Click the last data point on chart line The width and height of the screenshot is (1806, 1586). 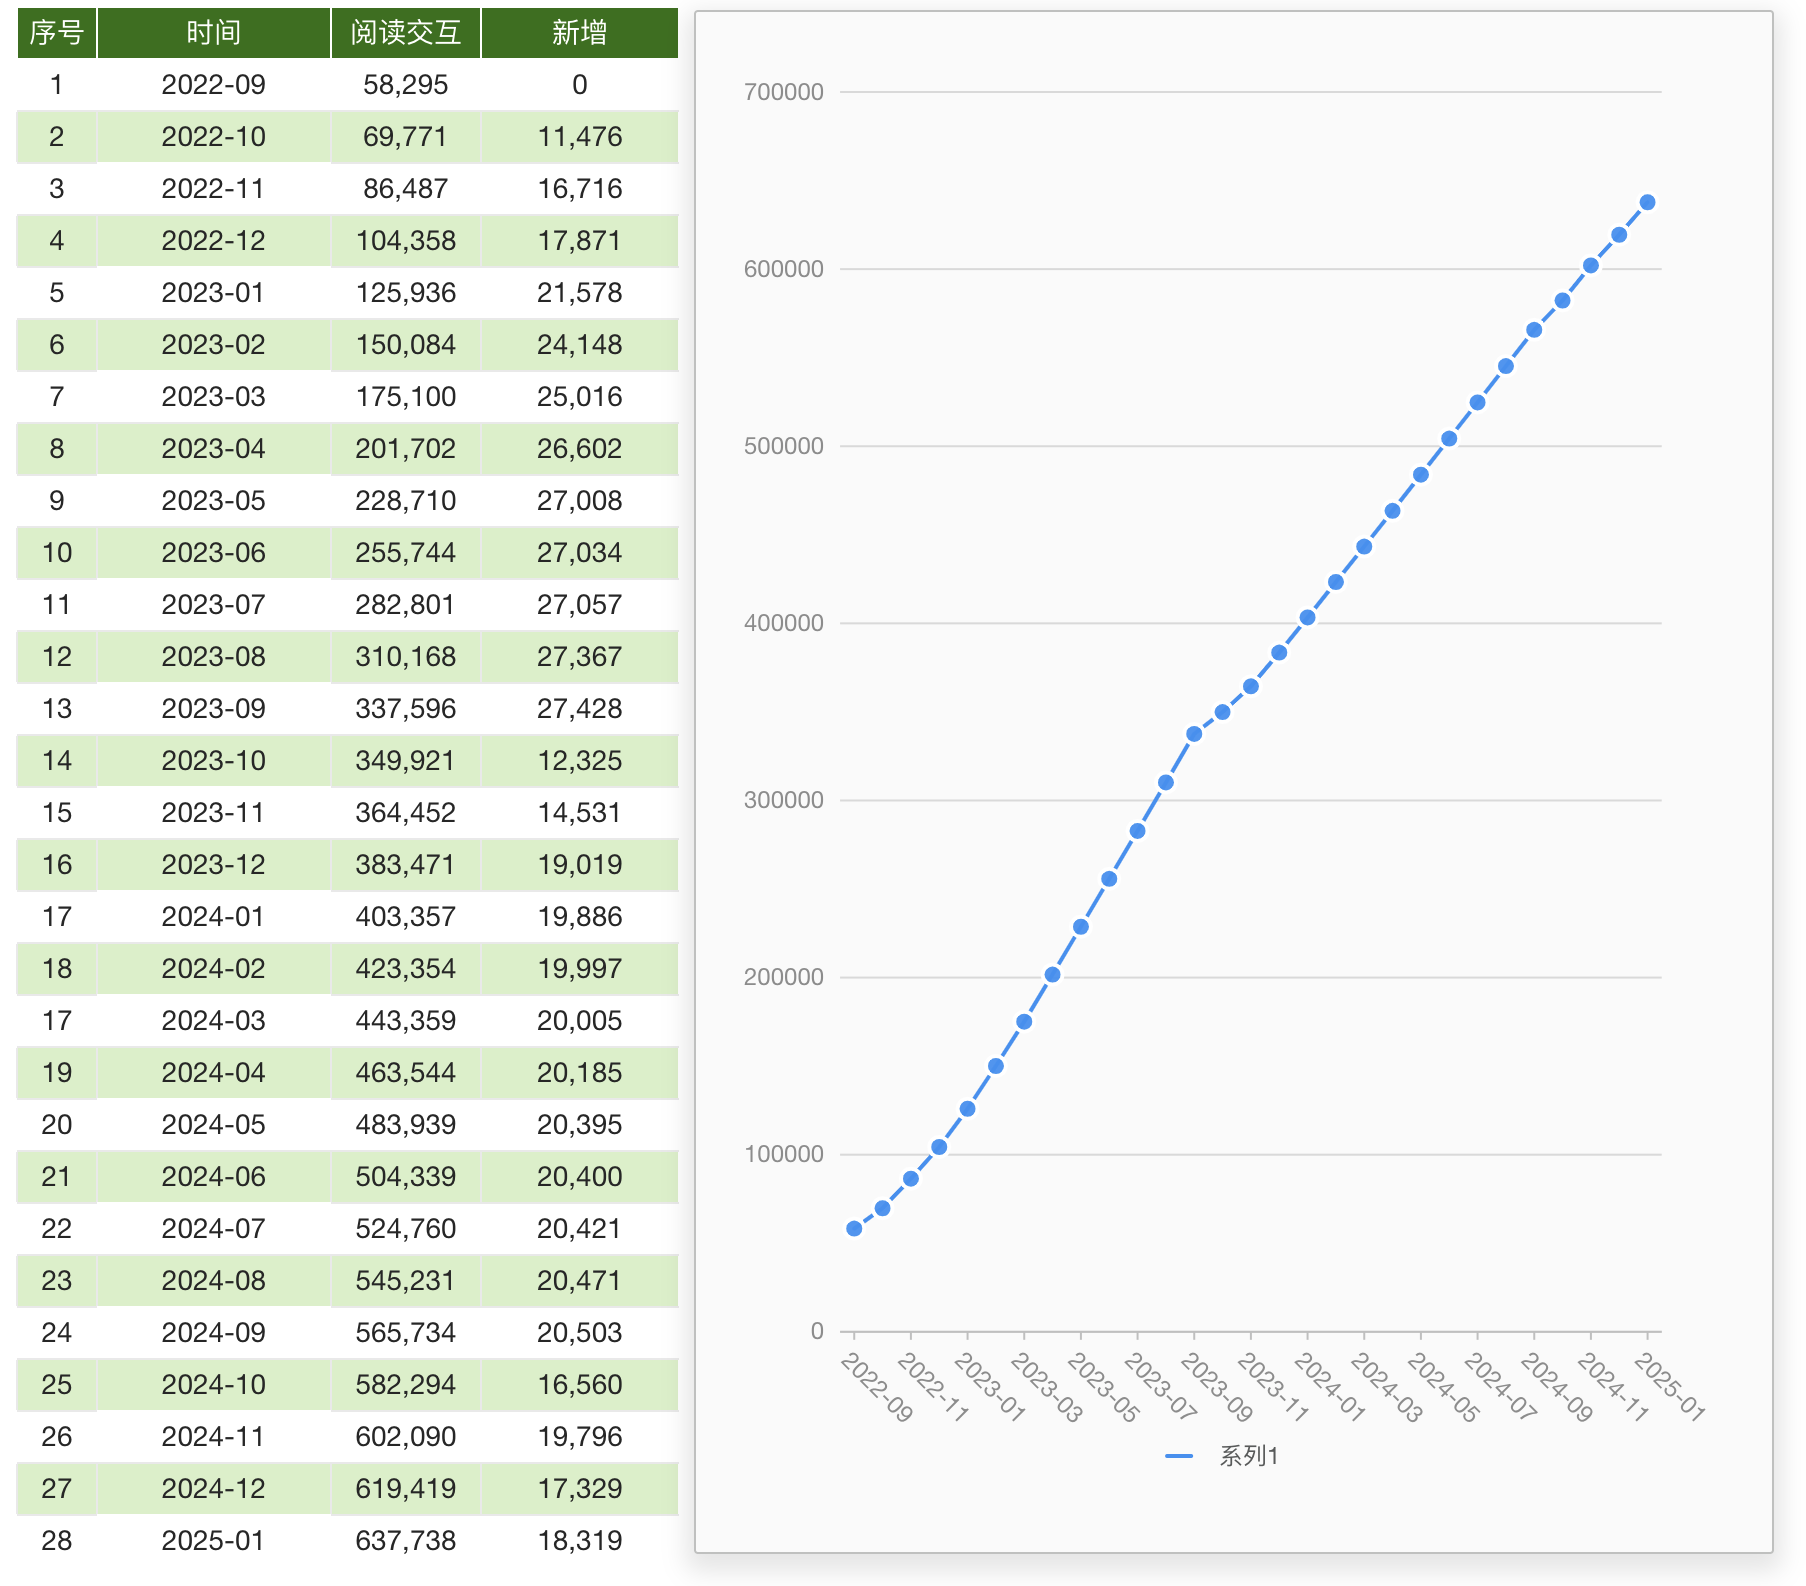(1647, 202)
